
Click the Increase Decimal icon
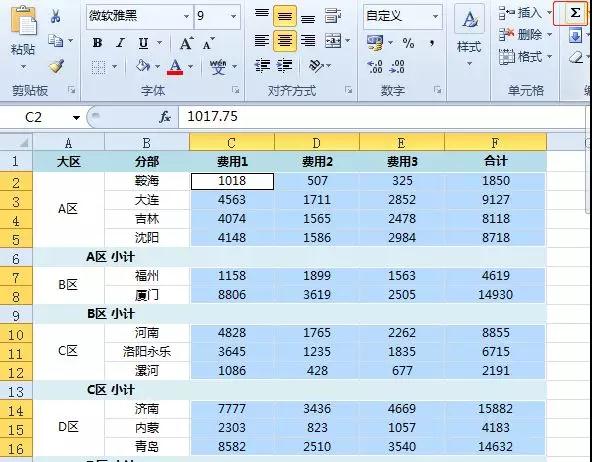point(375,67)
